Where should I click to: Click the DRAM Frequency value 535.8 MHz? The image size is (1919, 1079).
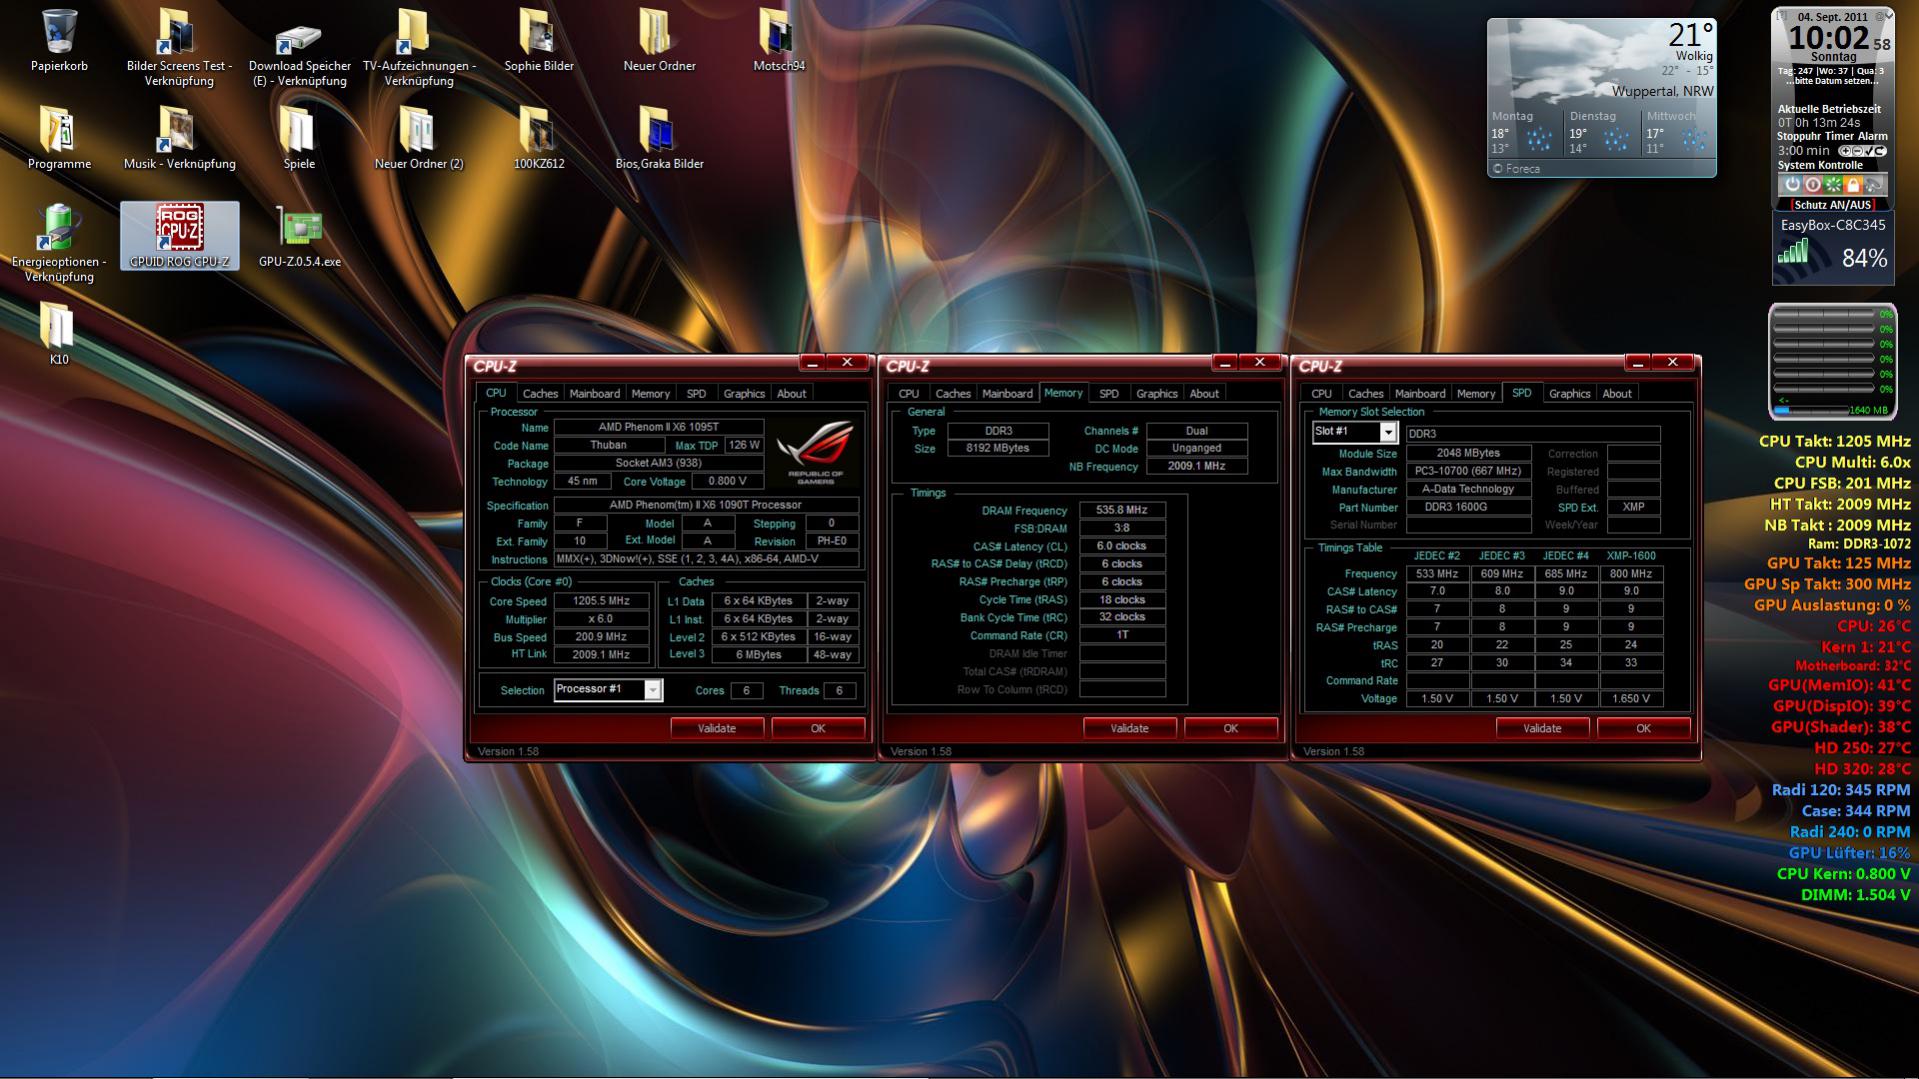point(1122,510)
